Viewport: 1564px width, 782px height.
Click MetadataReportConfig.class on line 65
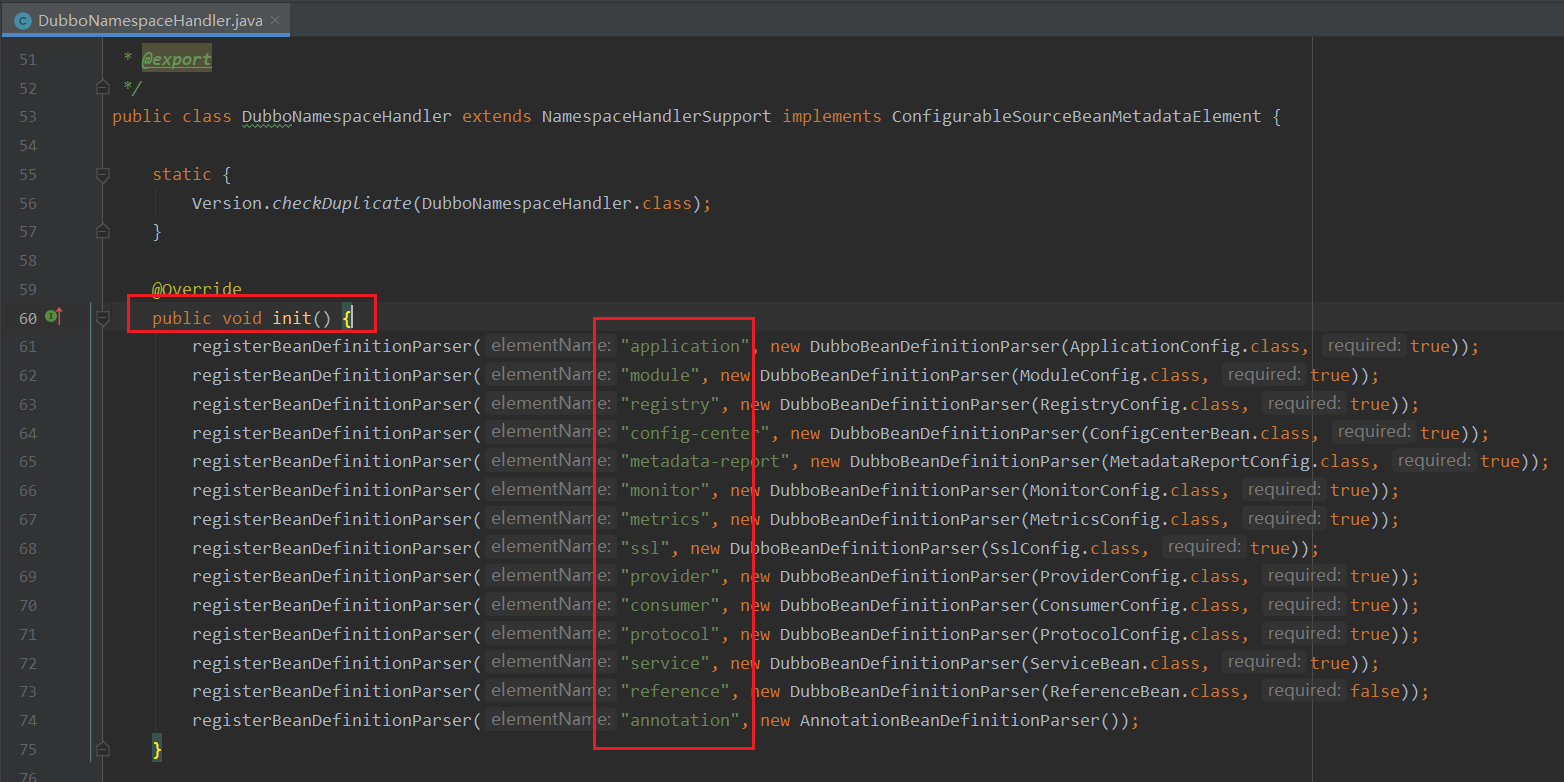point(1240,461)
